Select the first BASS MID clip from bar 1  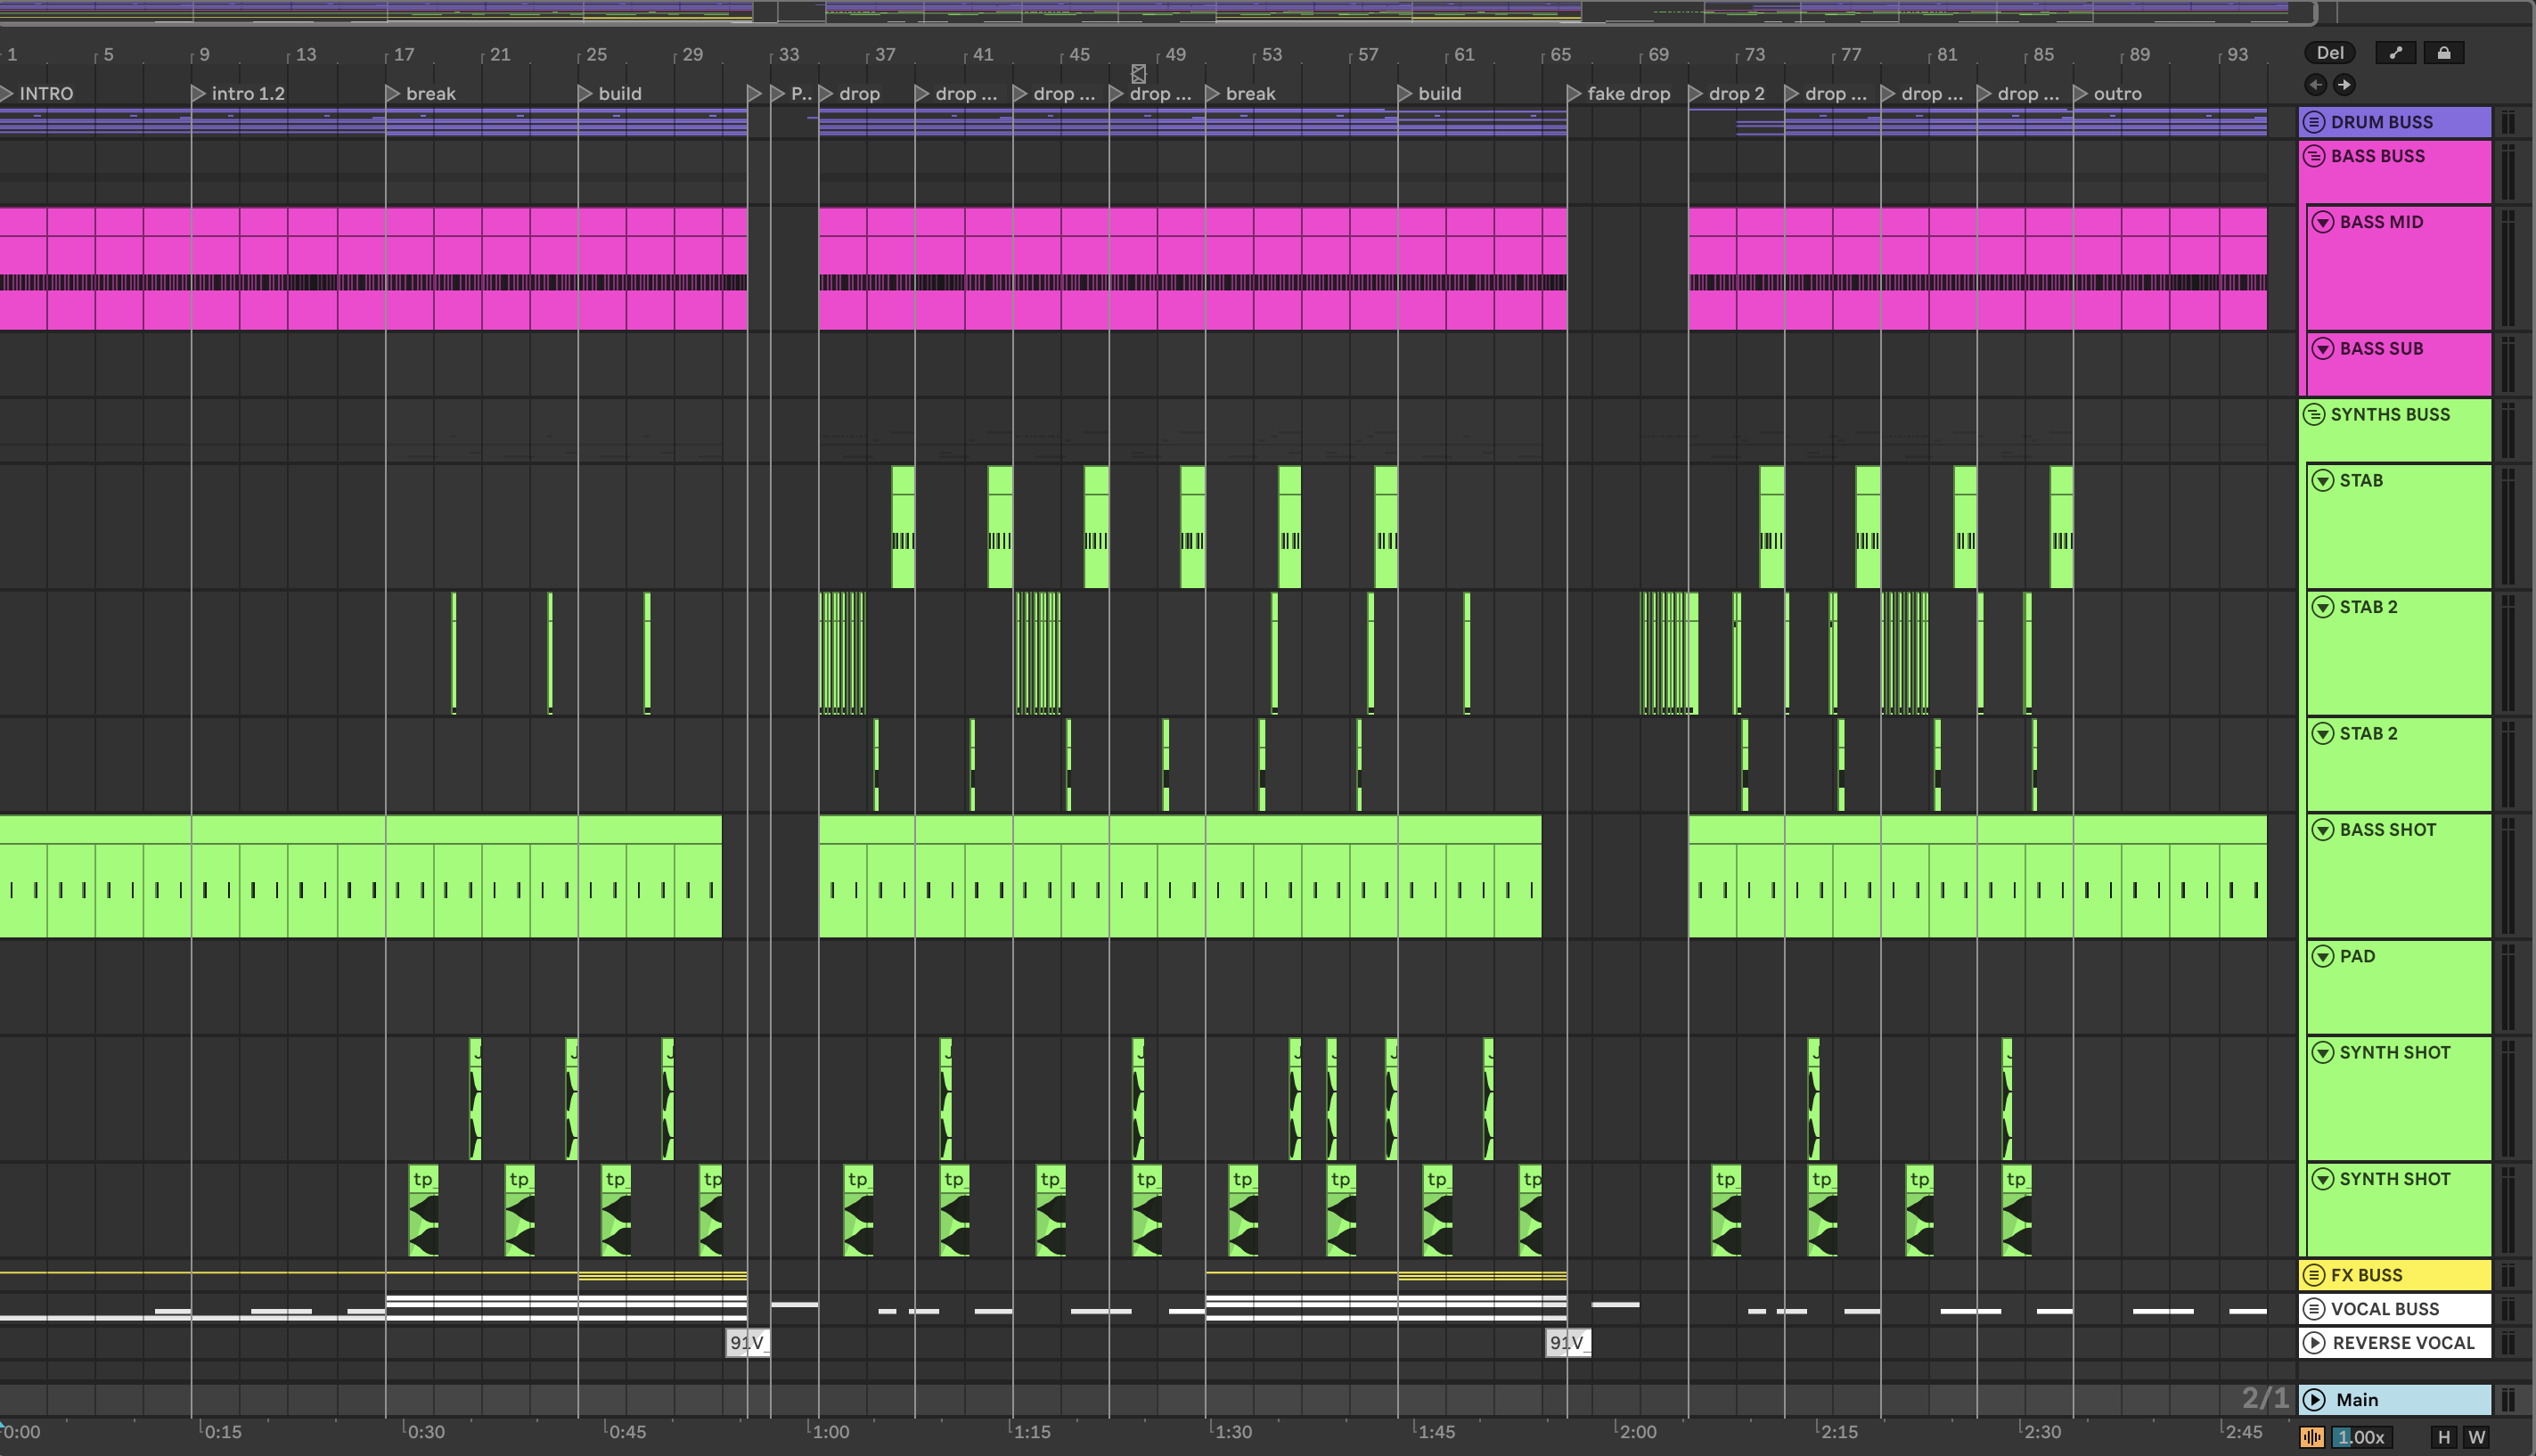pyautogui.click(x=373, y=268)
